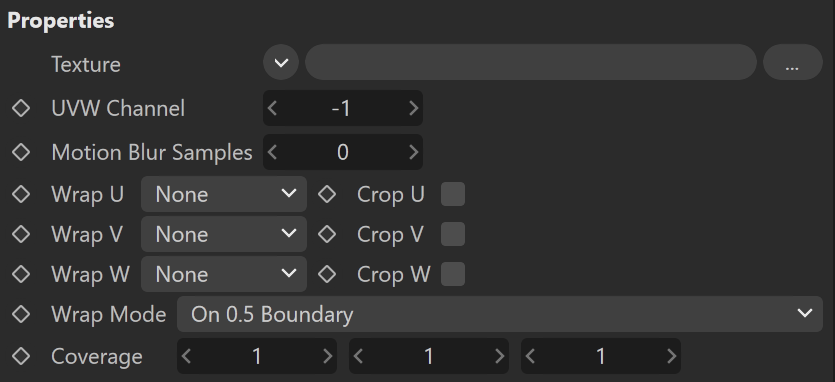Click the Texture browse ellipsis button
The width and height of the screenshot is (835, 382).
(792, 62)
